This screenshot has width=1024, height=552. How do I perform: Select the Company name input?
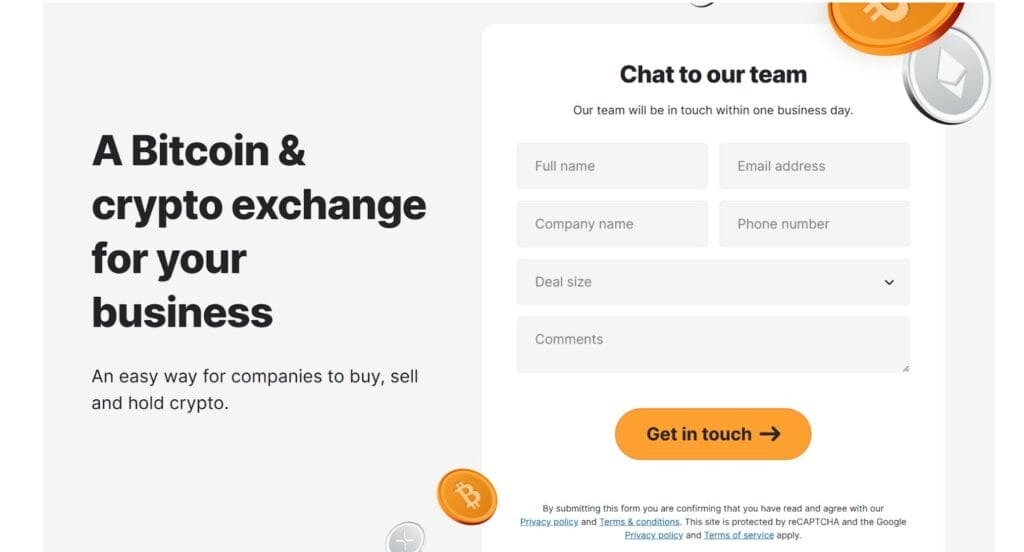612,224
